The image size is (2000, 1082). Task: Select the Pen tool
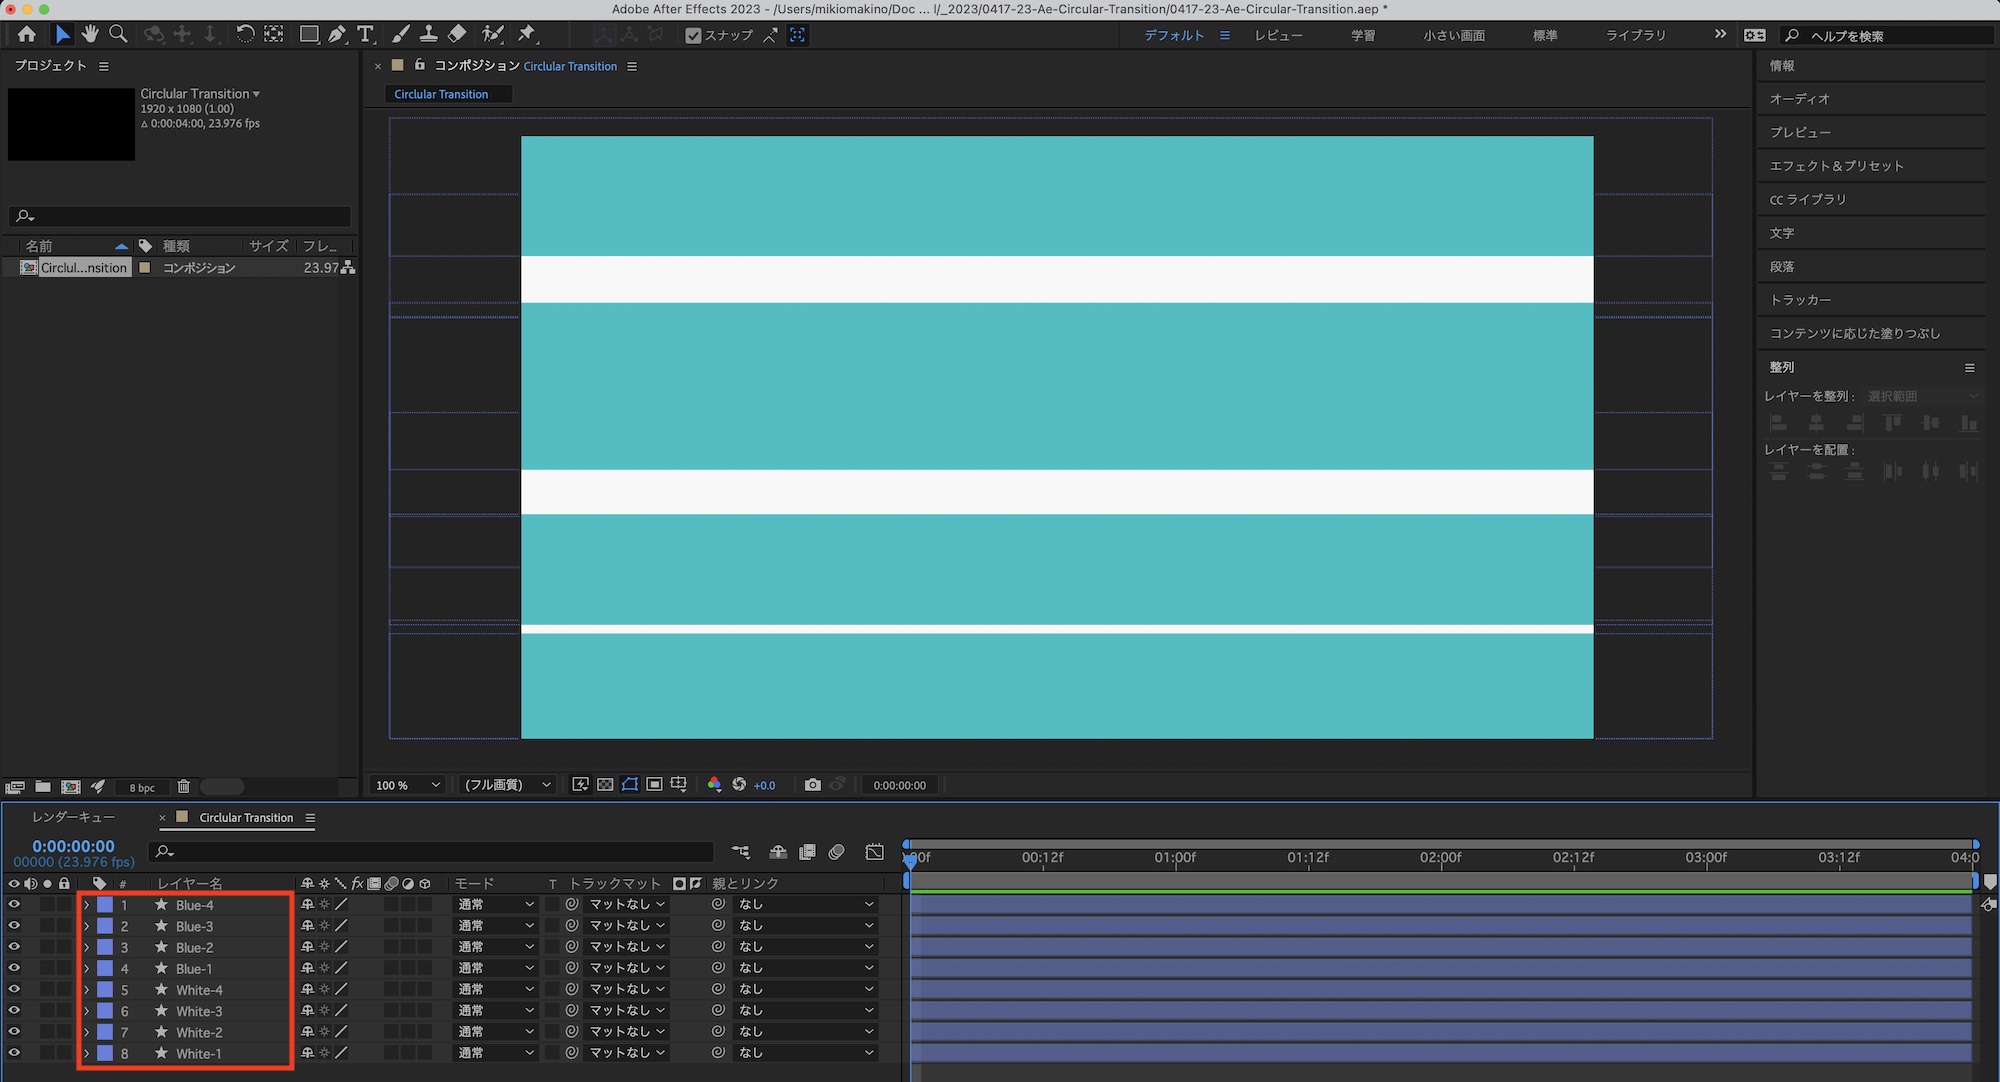(x=337, y=34)
